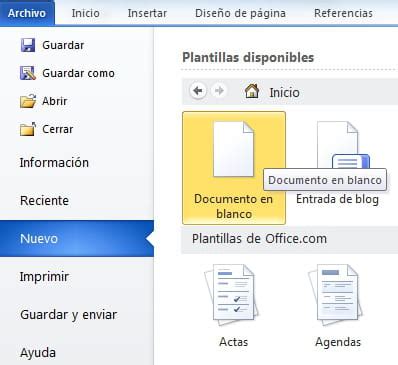Open the Archivo tab

point(27,13)
